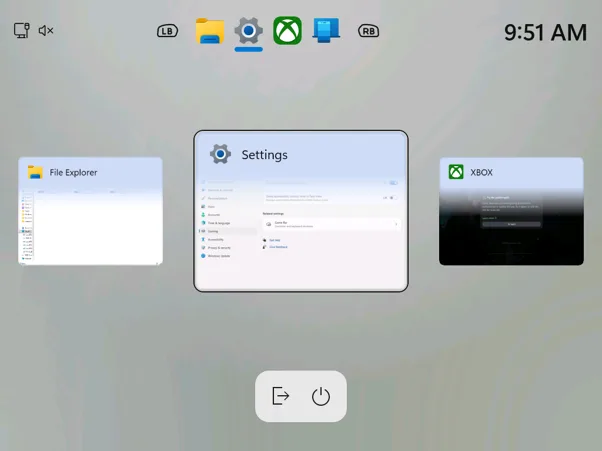Select the File Explorer window thumbnail
Image resolution: width=602 pixels, height=451 pixels.
[x=90, y=211]
